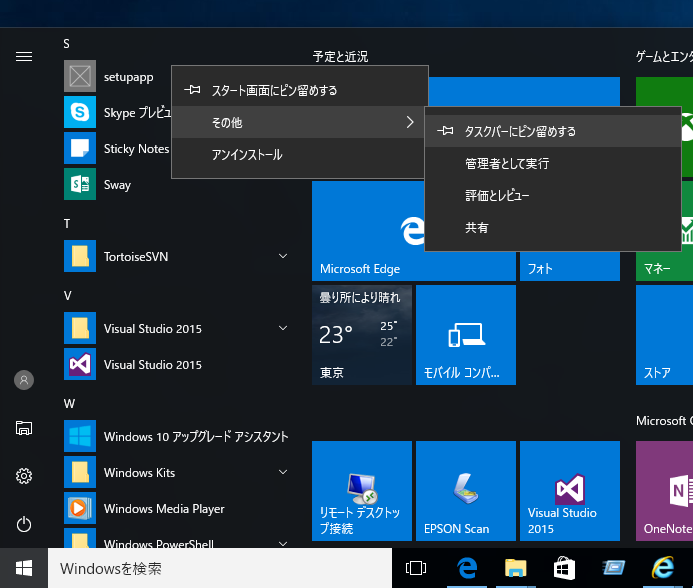Open the Store taskbar icon
693x588 pixels.
[564, 568]
